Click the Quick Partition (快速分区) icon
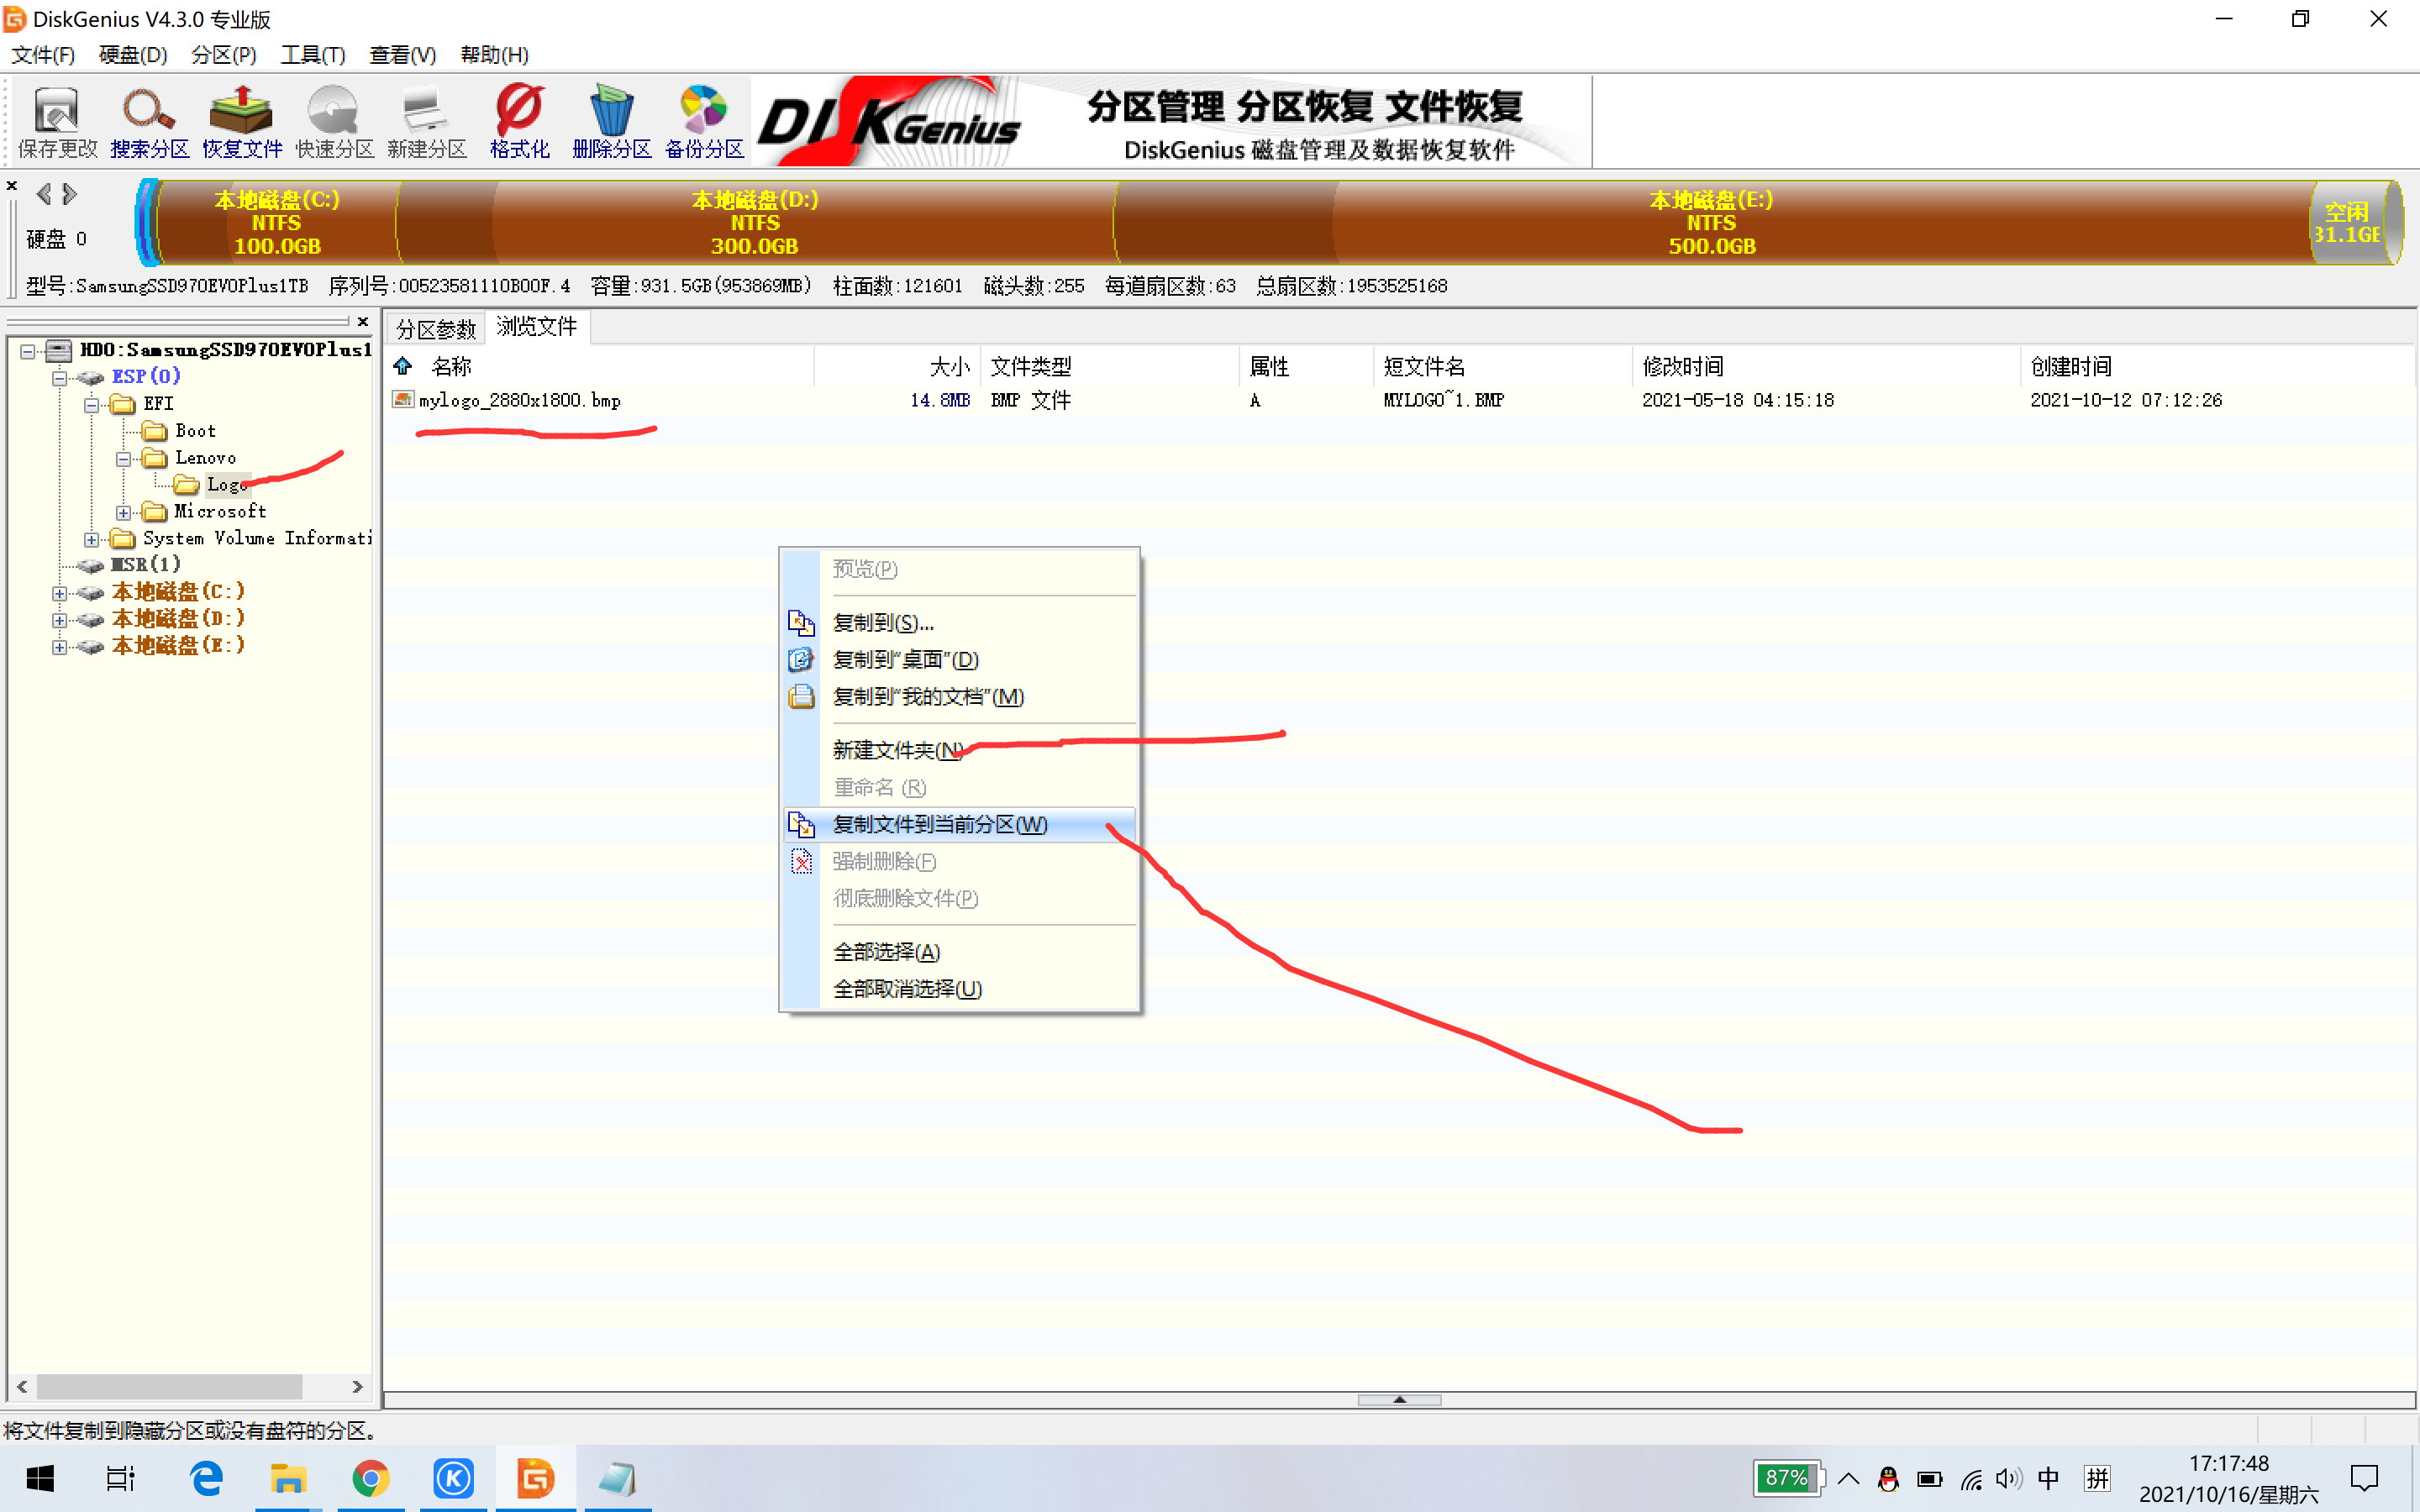Viewport: 2420px width, 1512px height. [x=334, y=122]
